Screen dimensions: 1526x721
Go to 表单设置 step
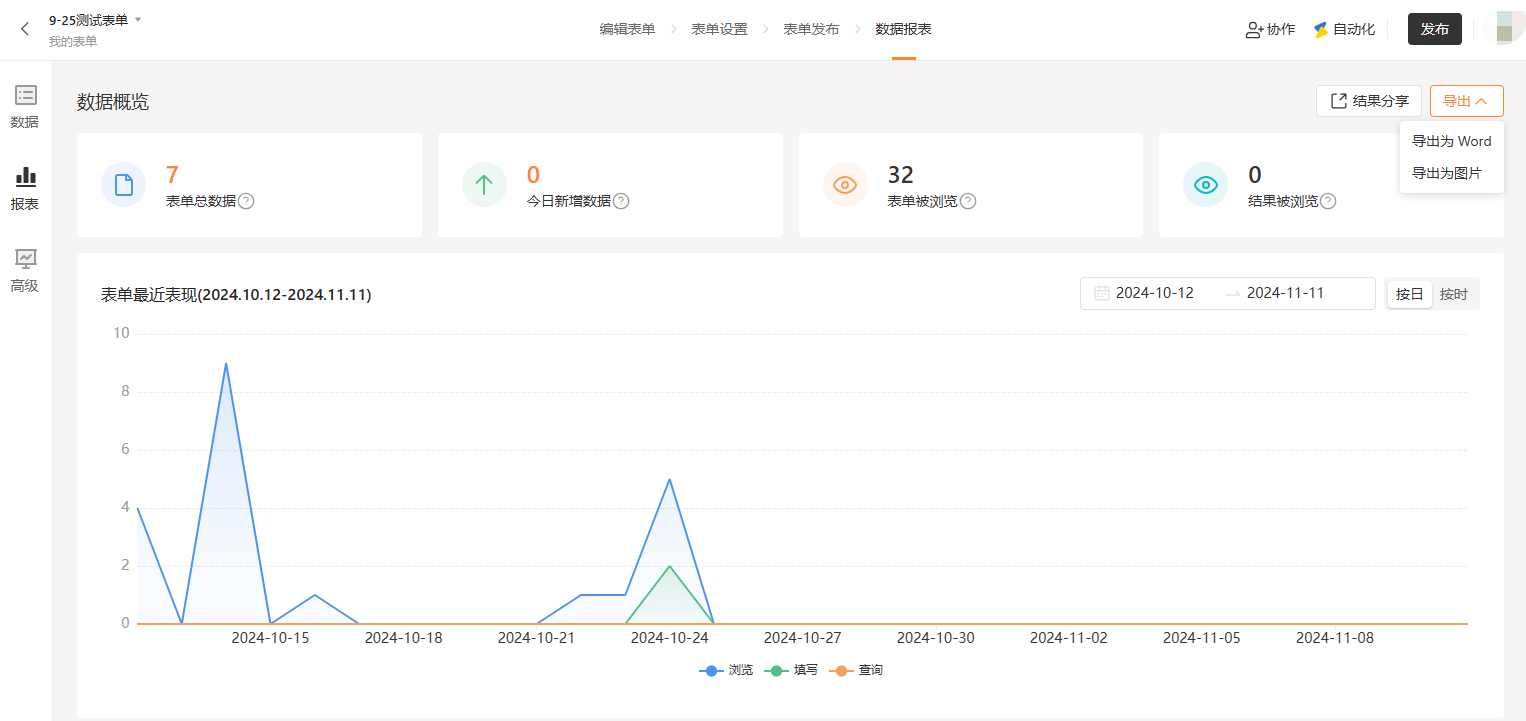[719, 29]
